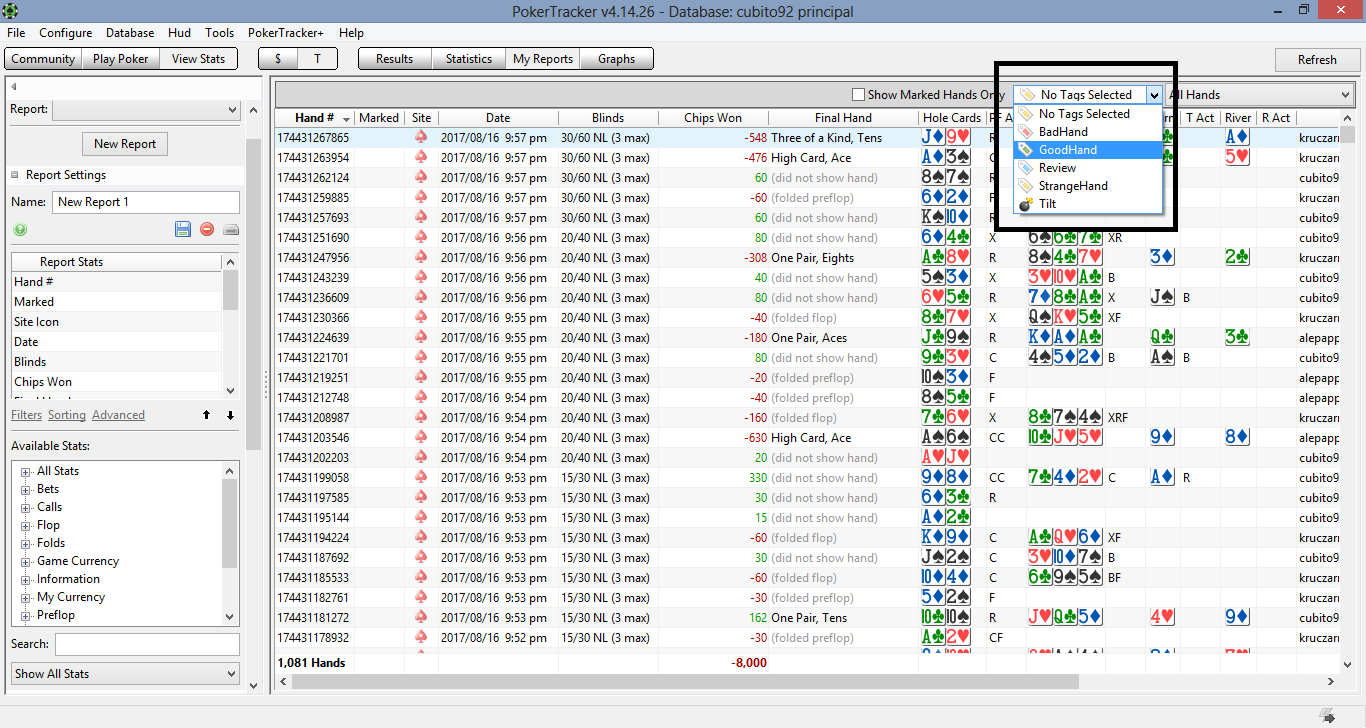Switch to the Statistics tab
This screenshot has height=728, width=1366.
point(468,59)
